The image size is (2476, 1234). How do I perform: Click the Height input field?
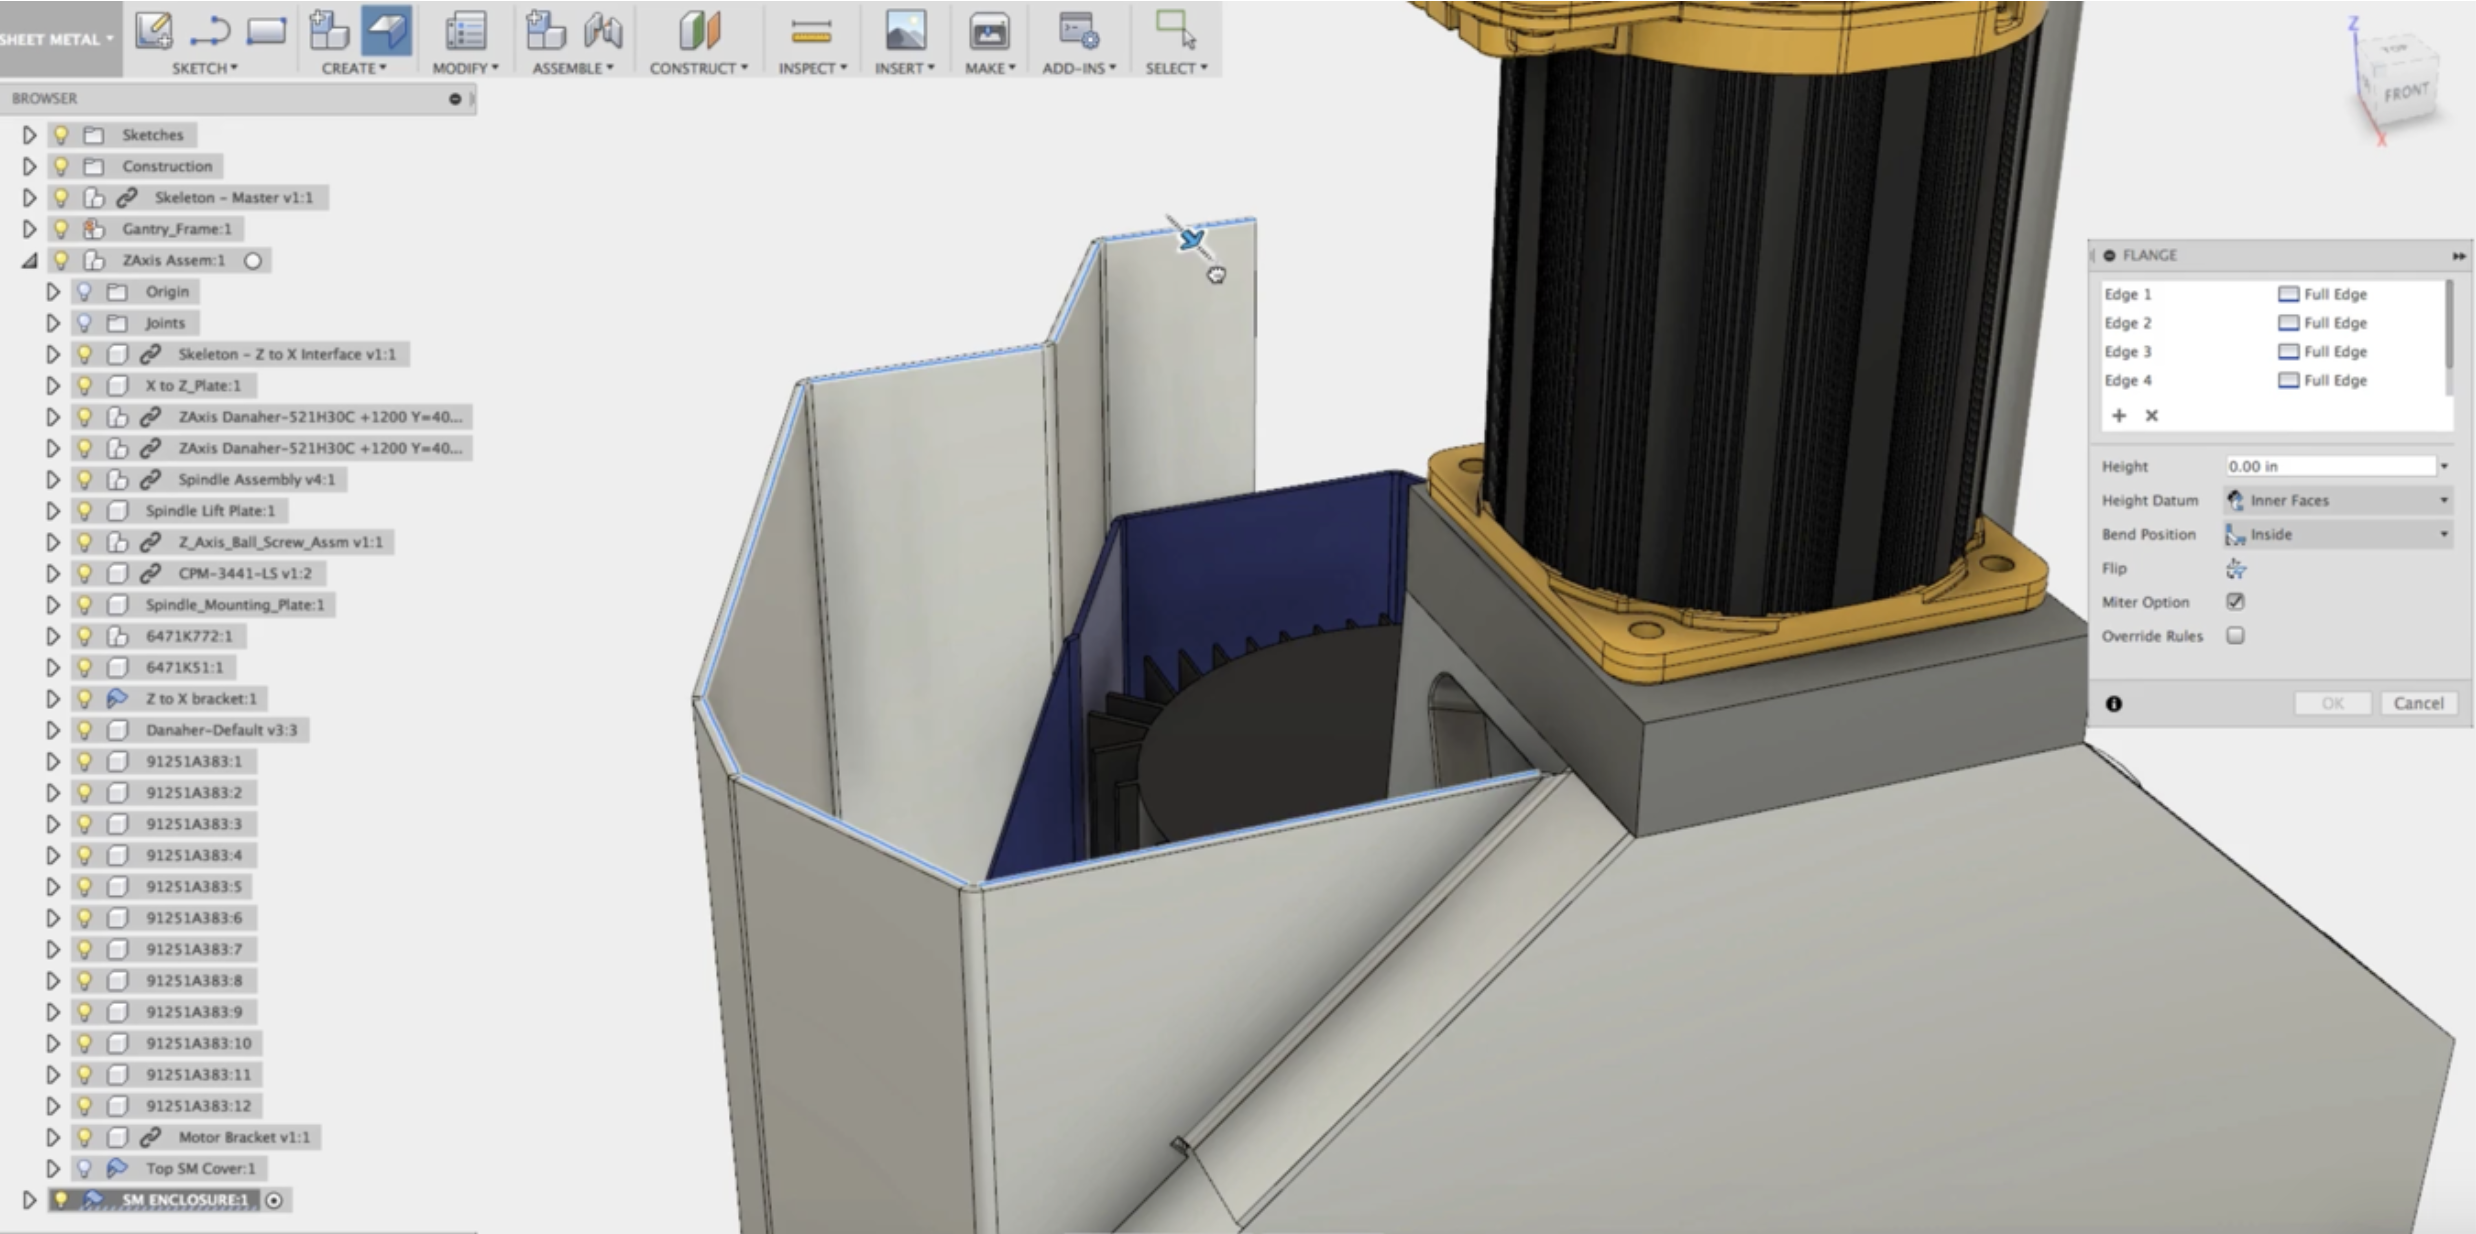pos(2330,466)
